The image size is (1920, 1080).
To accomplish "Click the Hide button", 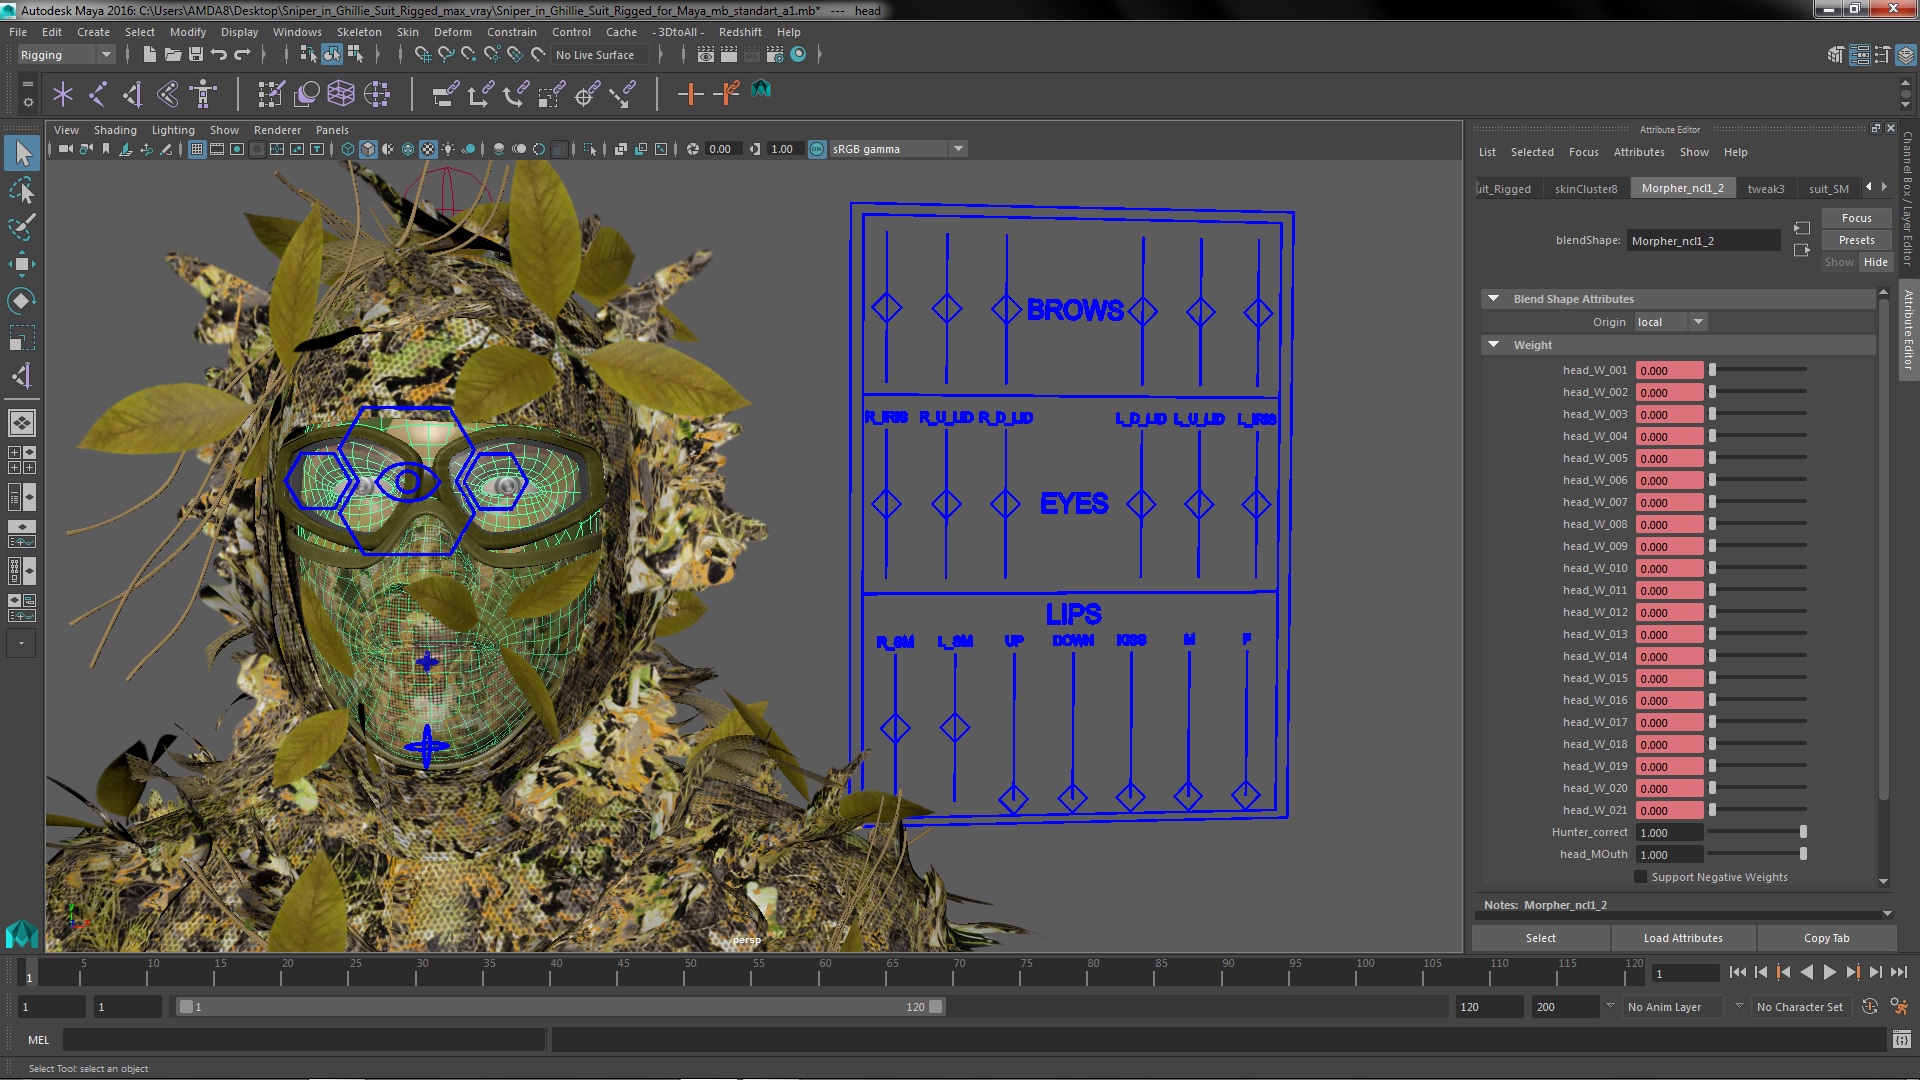I will click(x=1875, y=262).
